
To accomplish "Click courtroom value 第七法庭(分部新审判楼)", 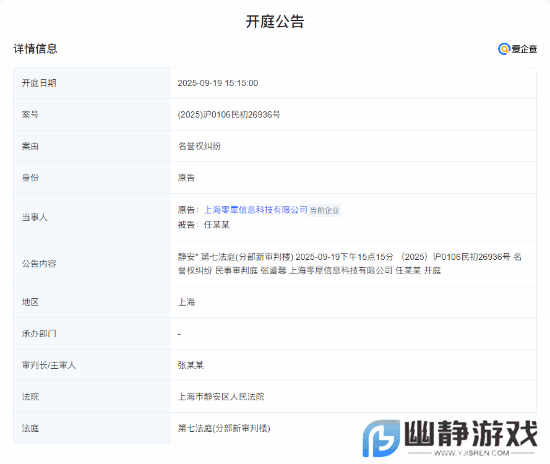I will tap(224, 428).
